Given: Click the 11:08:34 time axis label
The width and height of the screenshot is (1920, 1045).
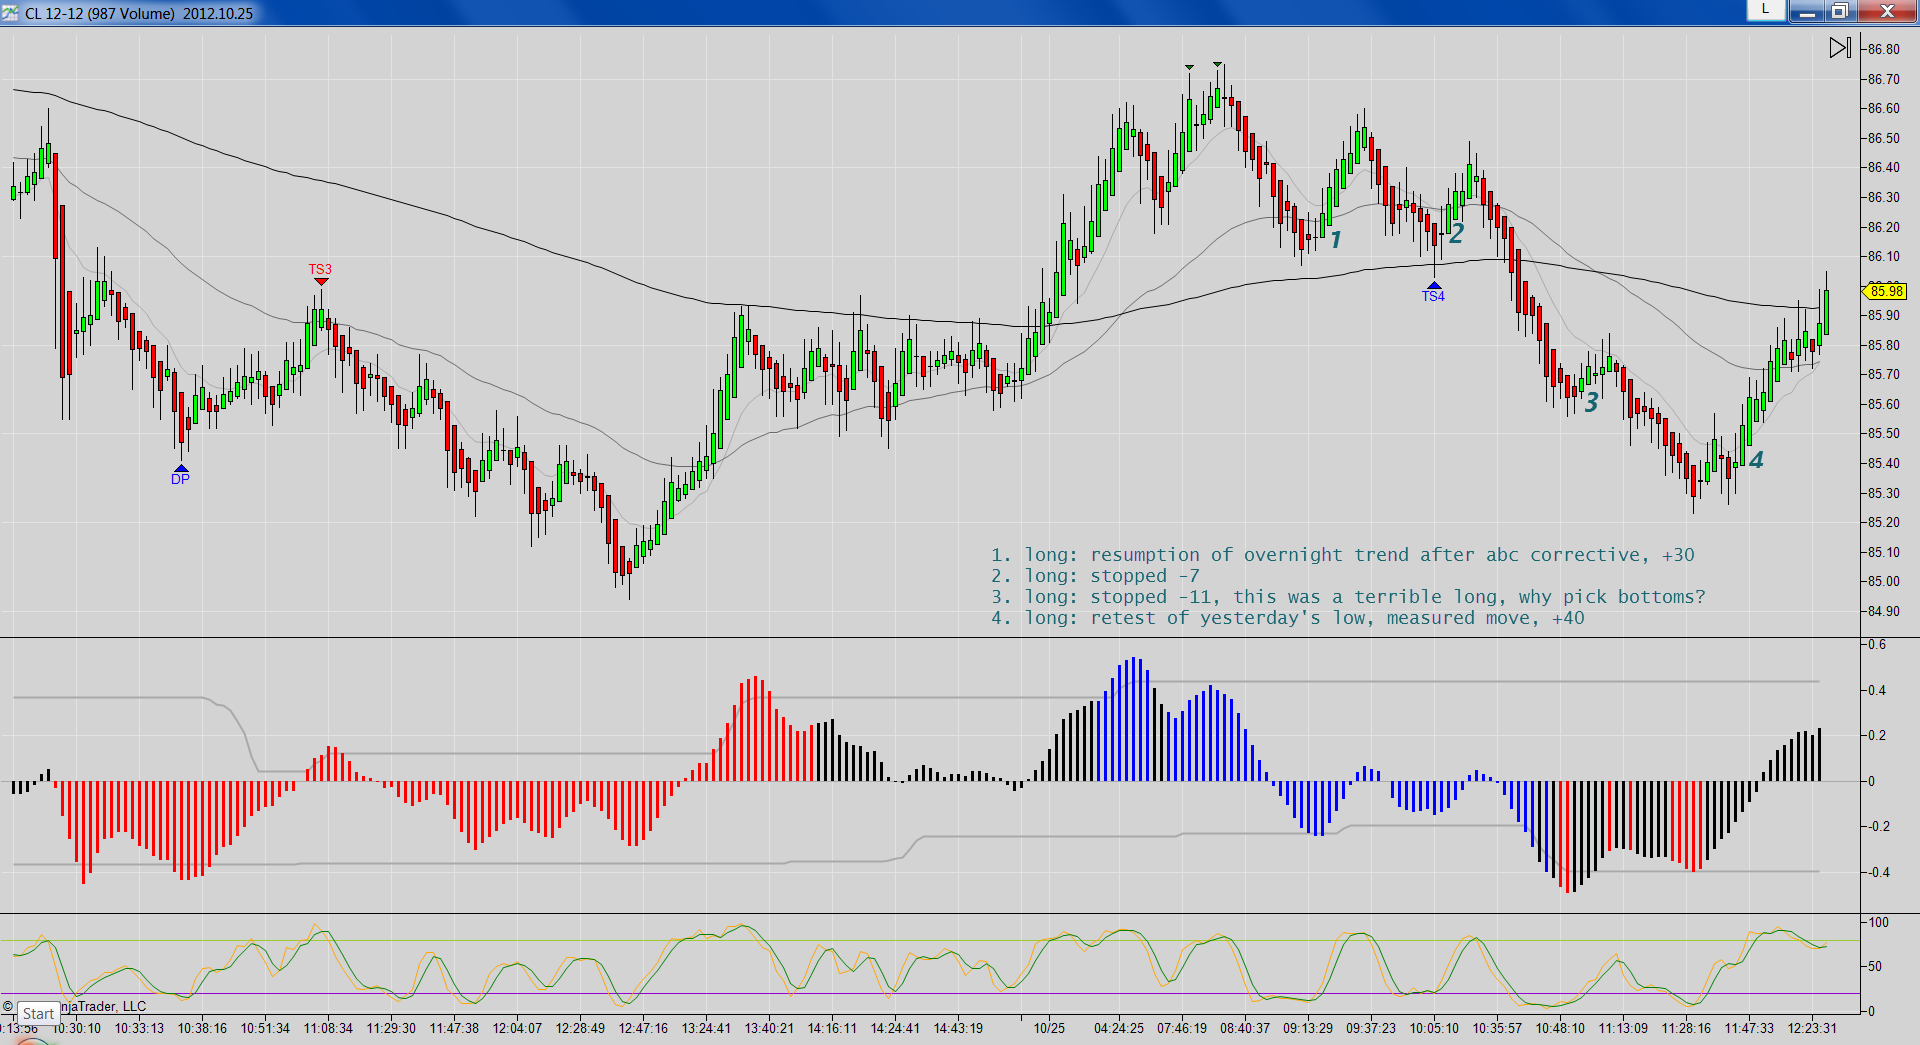Looking at the screenshot, I should 328,1028.
